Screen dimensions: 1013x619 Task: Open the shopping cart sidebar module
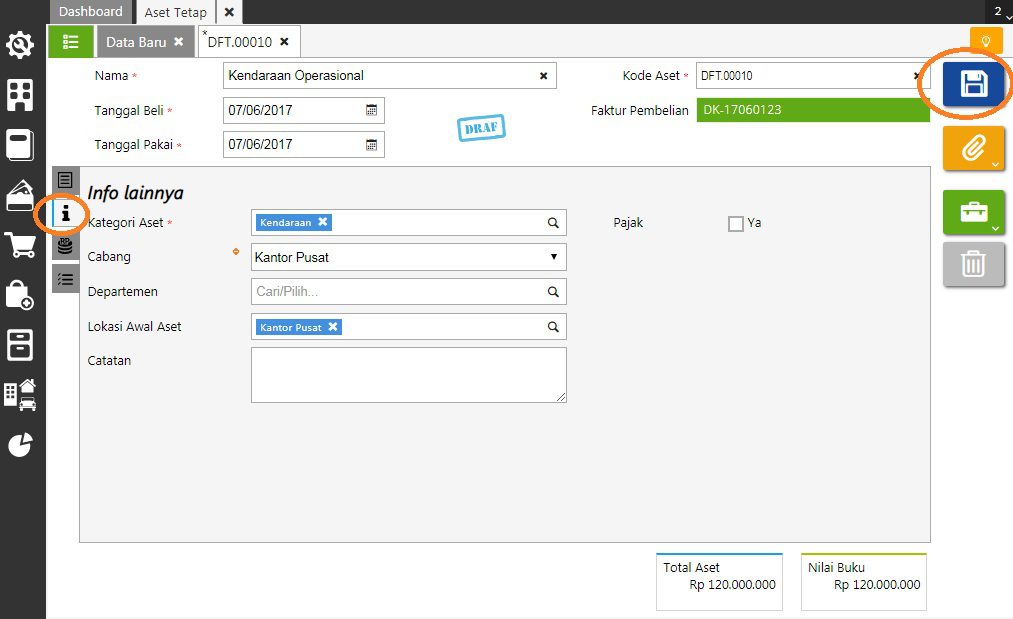[21, 245]
